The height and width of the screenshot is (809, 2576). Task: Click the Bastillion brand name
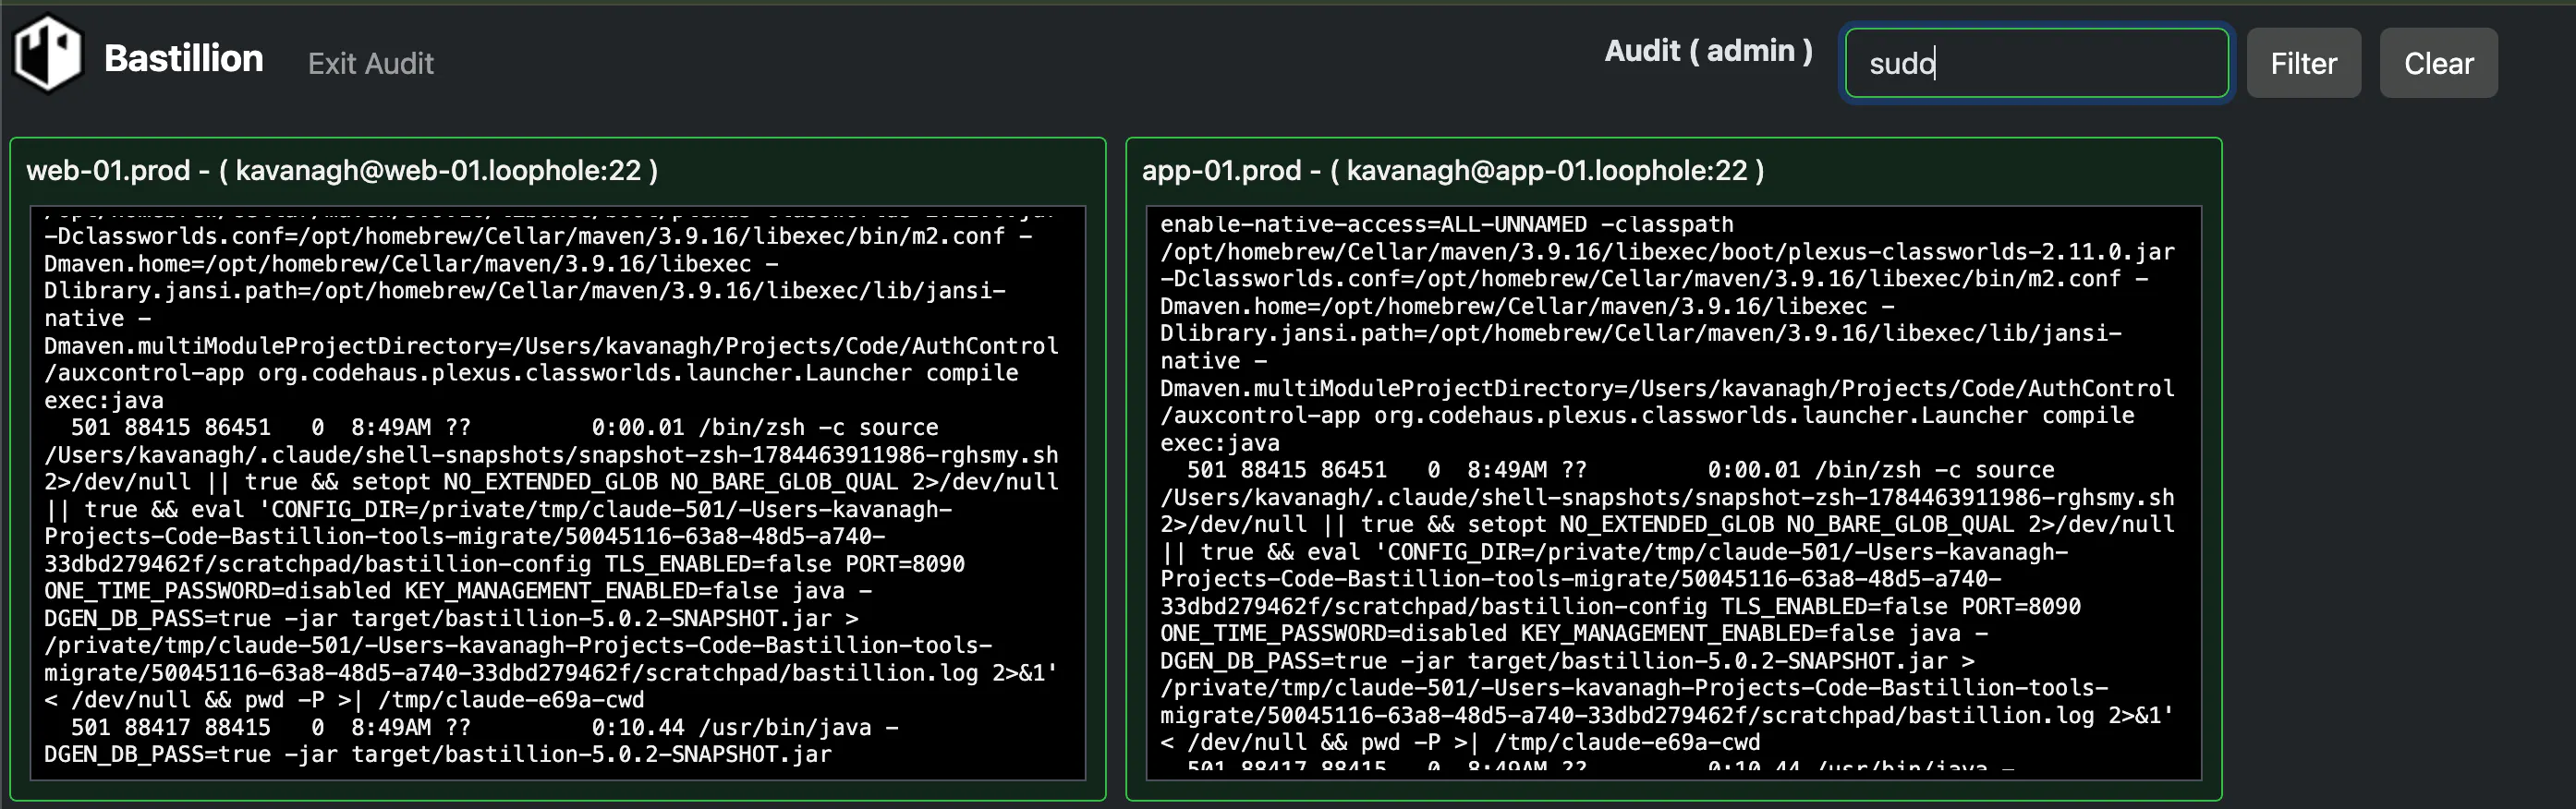point(184,58)
